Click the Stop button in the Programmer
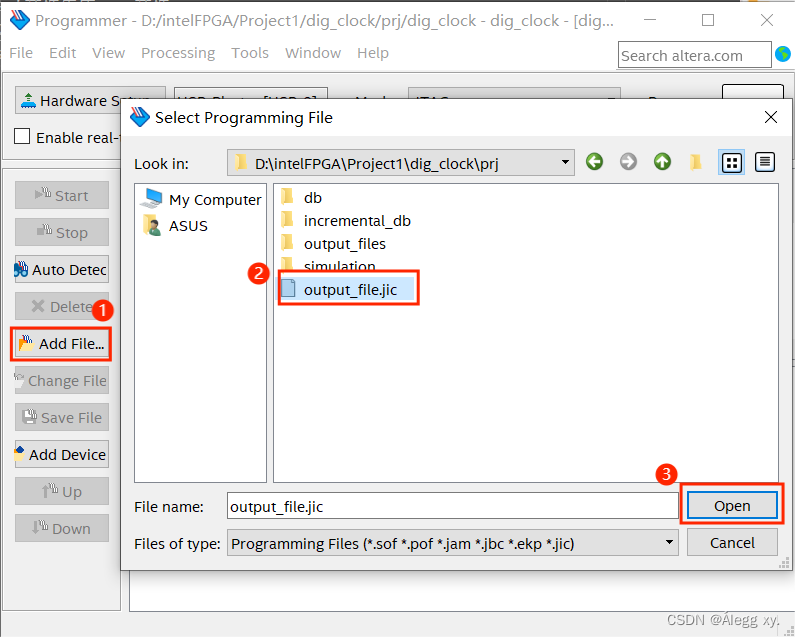Image resolution: width=795 pixels, height=637 pixels. coord(61,232)
